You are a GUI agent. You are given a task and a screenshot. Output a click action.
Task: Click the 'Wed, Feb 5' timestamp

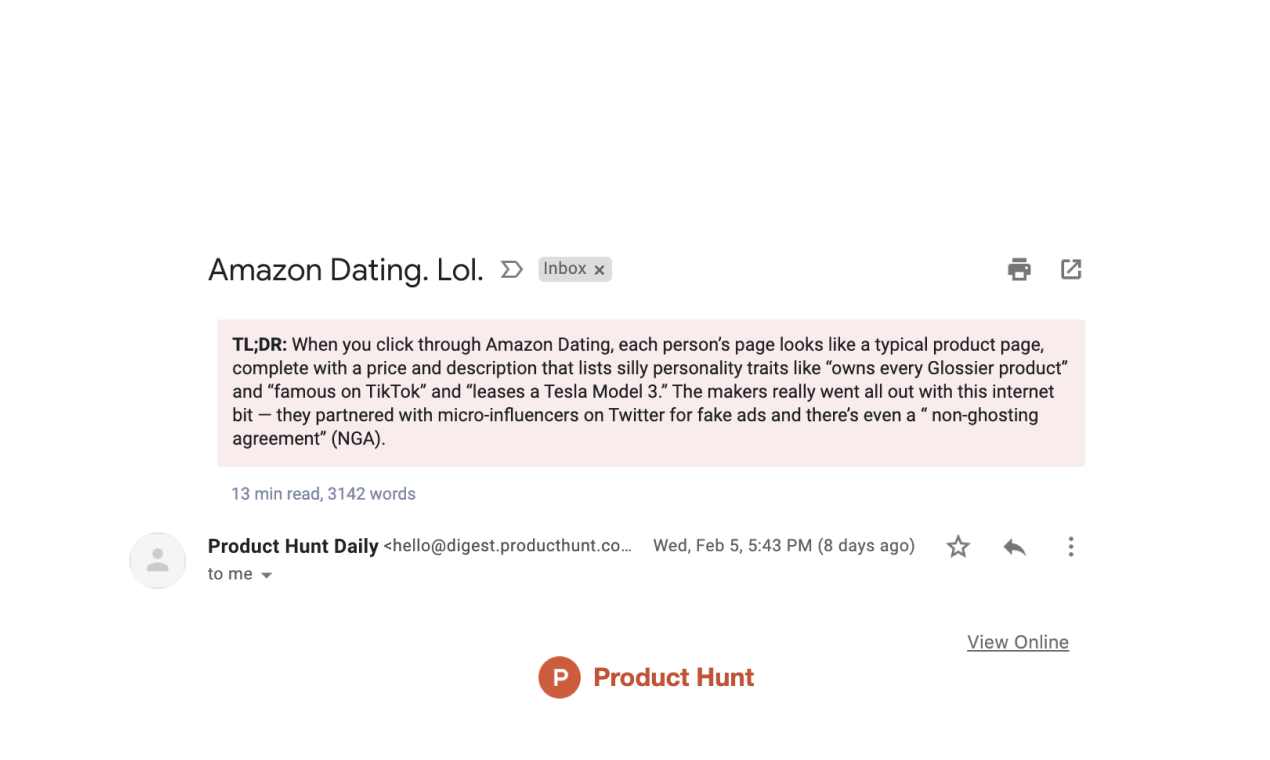coord(784,546)
